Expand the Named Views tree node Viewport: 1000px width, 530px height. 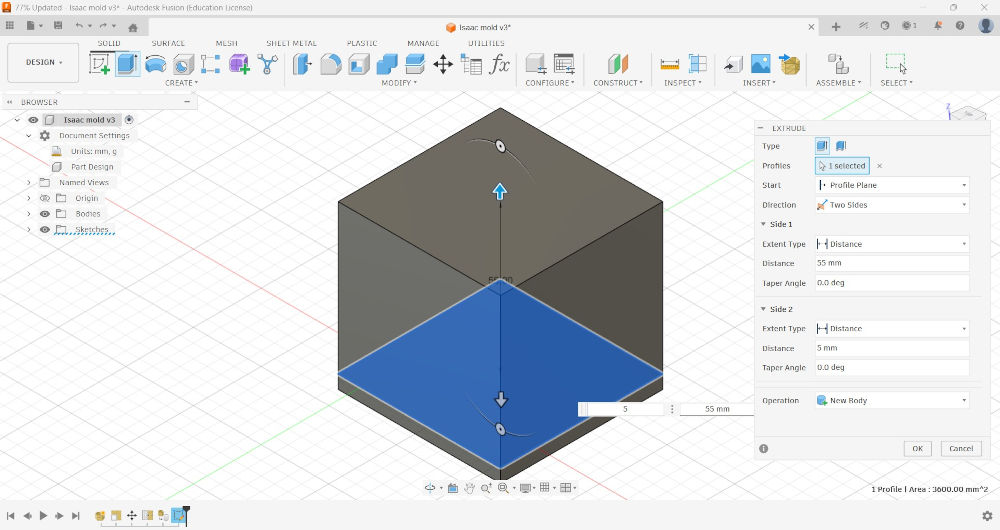coord(29,182)
